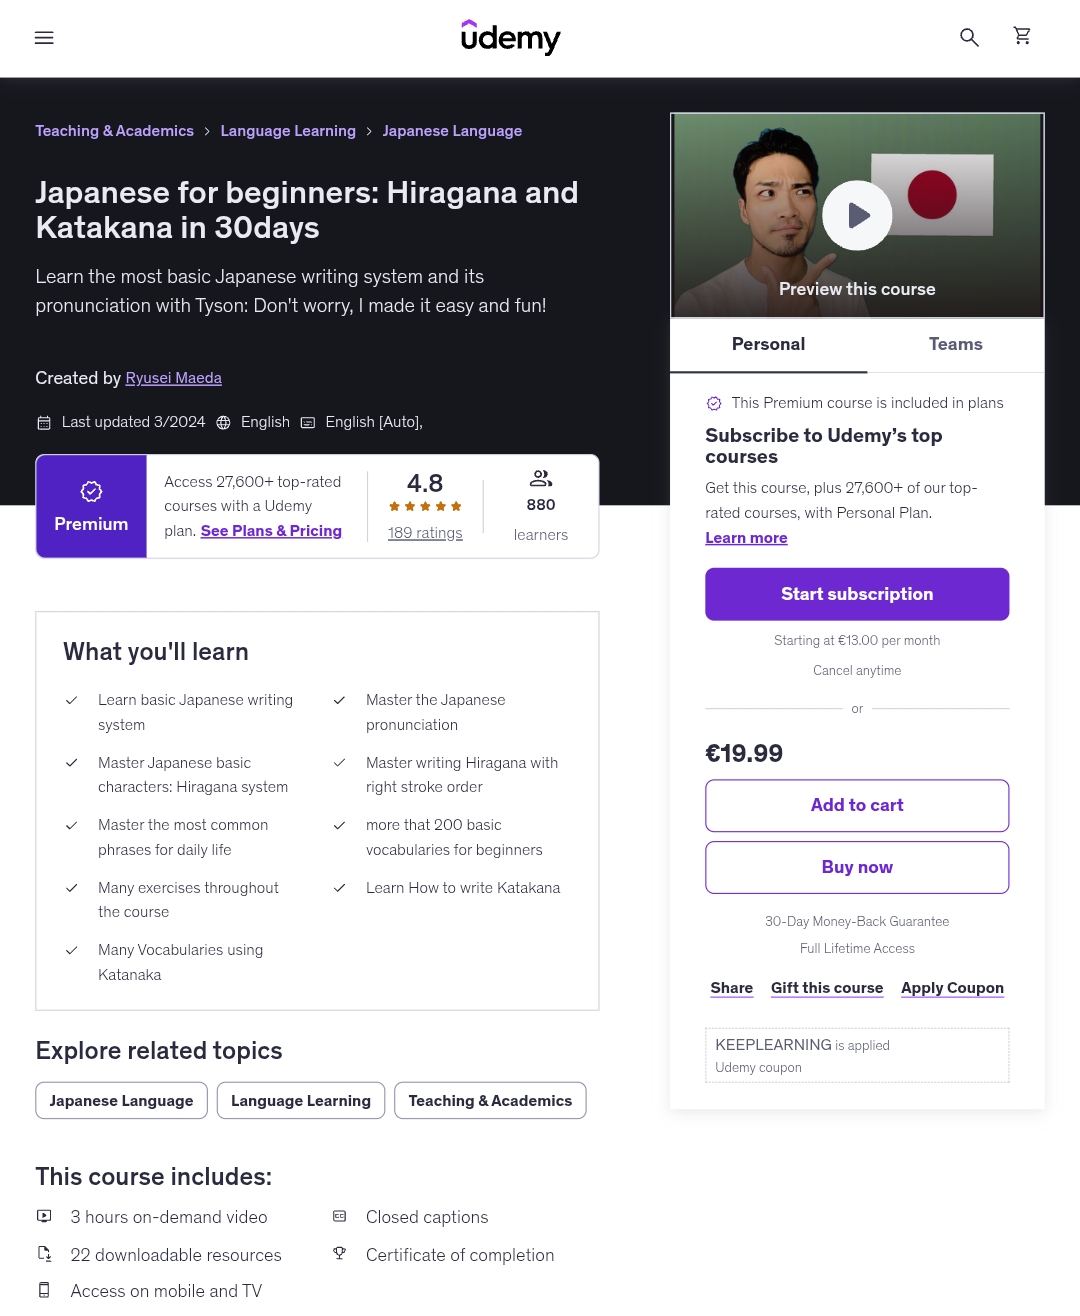The image size is (1080, 1316).
Task: Click the Premium badge icon
Action: (x=91, y=491)
